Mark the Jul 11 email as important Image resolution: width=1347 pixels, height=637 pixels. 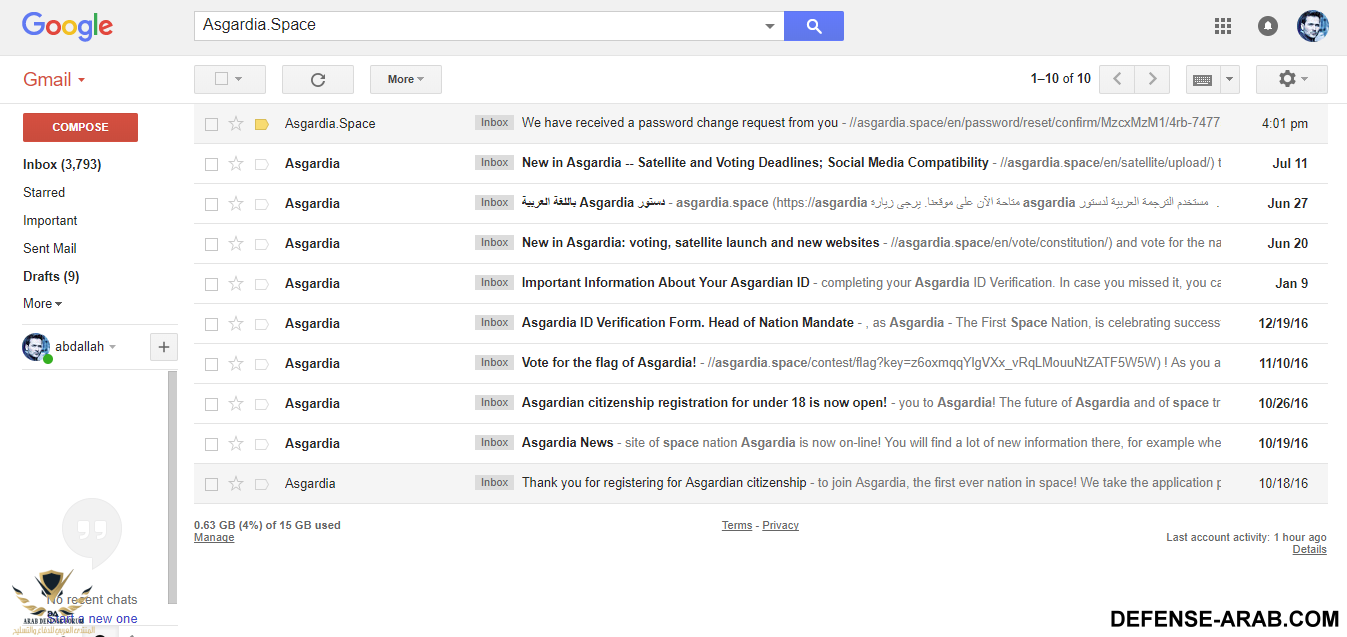(262, 164)
